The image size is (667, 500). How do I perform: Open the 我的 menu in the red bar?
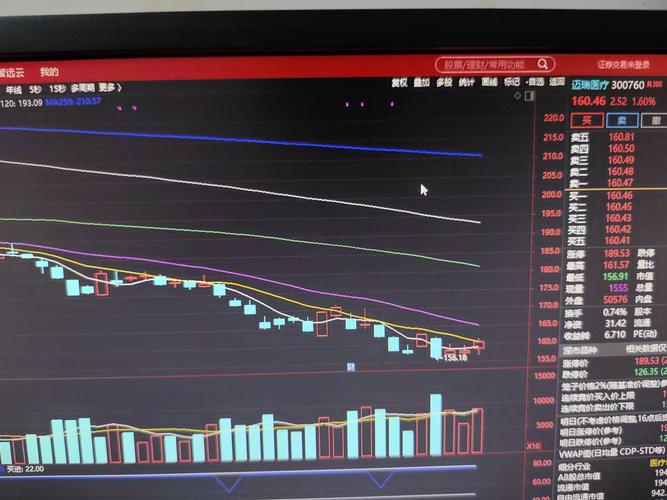point(49,72)
